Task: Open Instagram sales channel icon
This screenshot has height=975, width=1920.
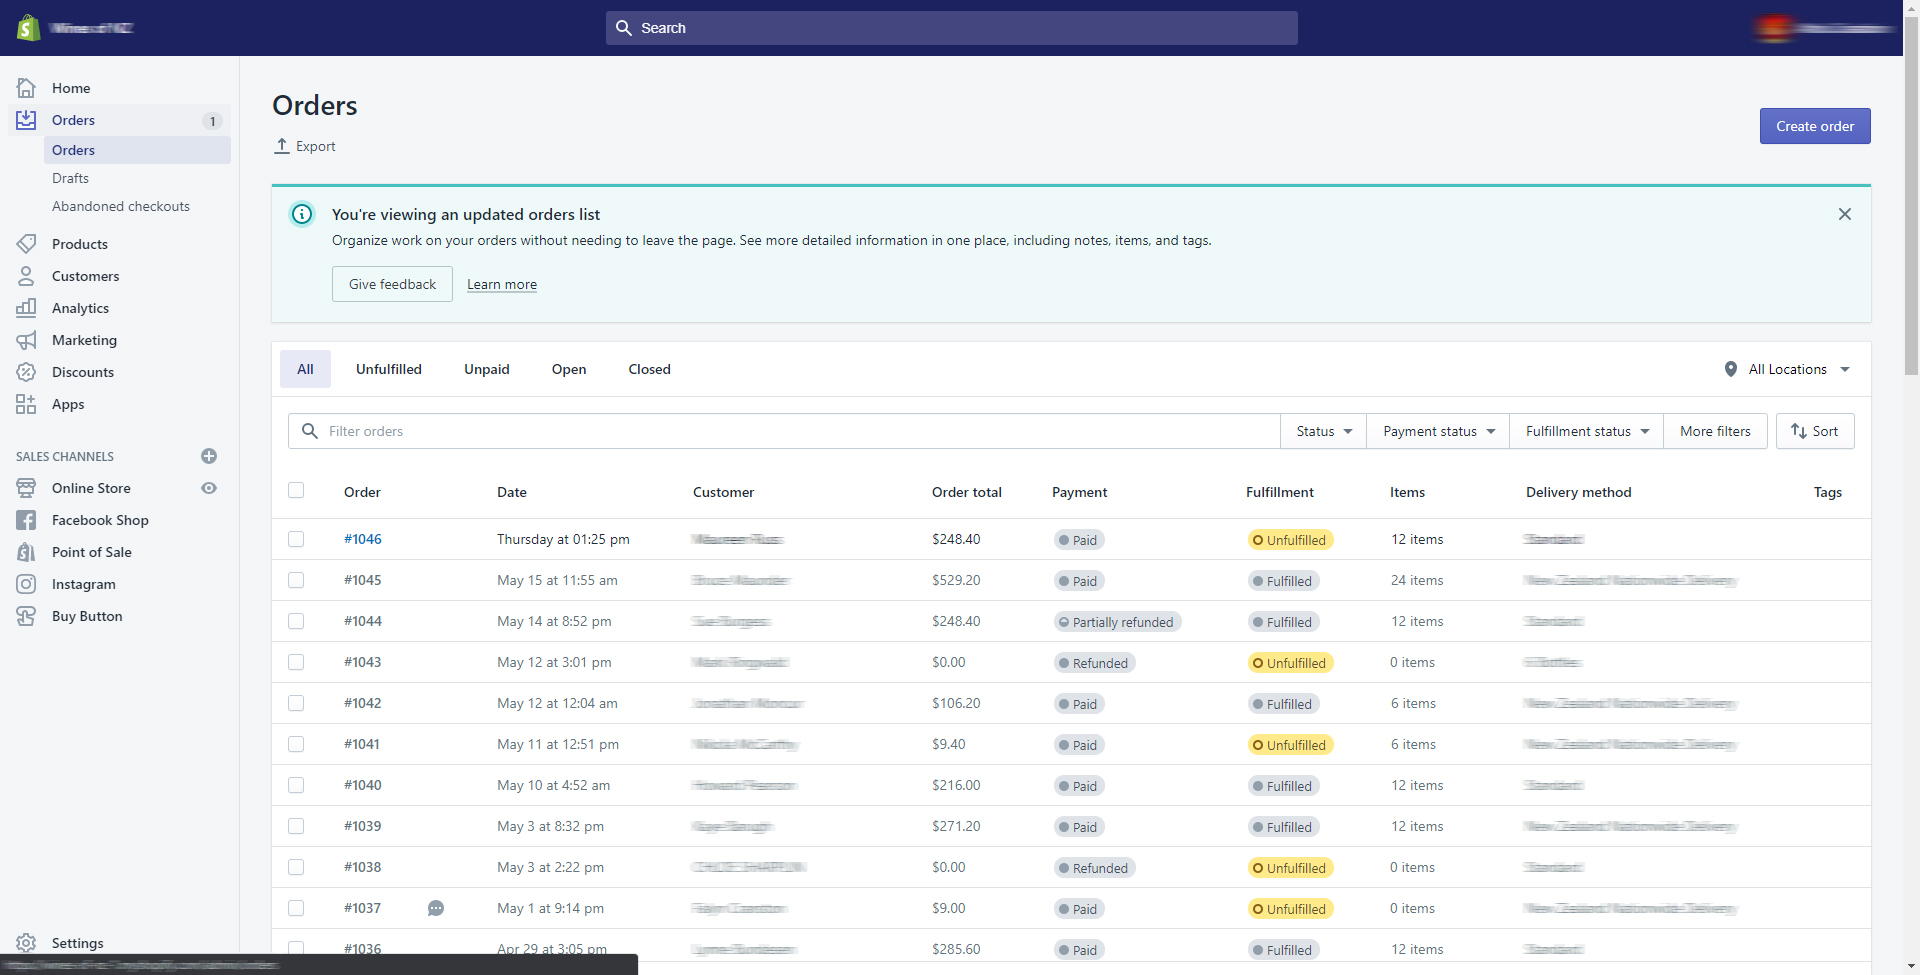Action: (x=26, y=584)
